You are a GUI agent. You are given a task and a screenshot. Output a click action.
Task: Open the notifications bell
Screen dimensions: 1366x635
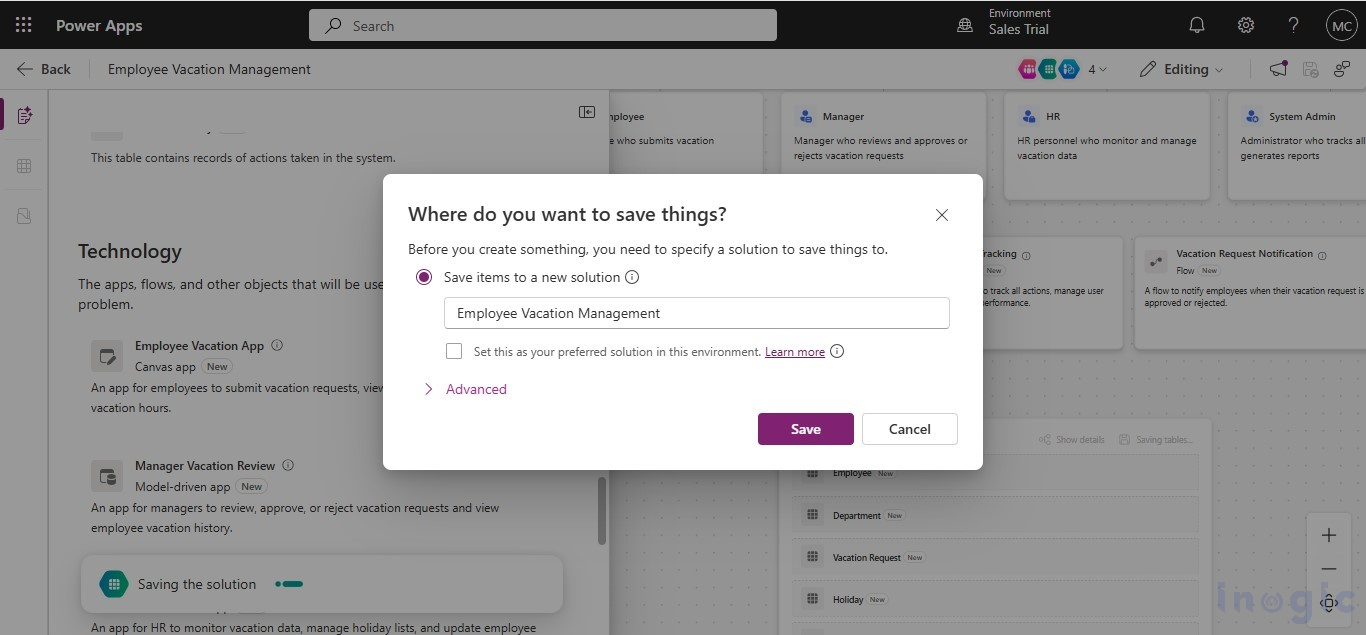point(1196,26)
